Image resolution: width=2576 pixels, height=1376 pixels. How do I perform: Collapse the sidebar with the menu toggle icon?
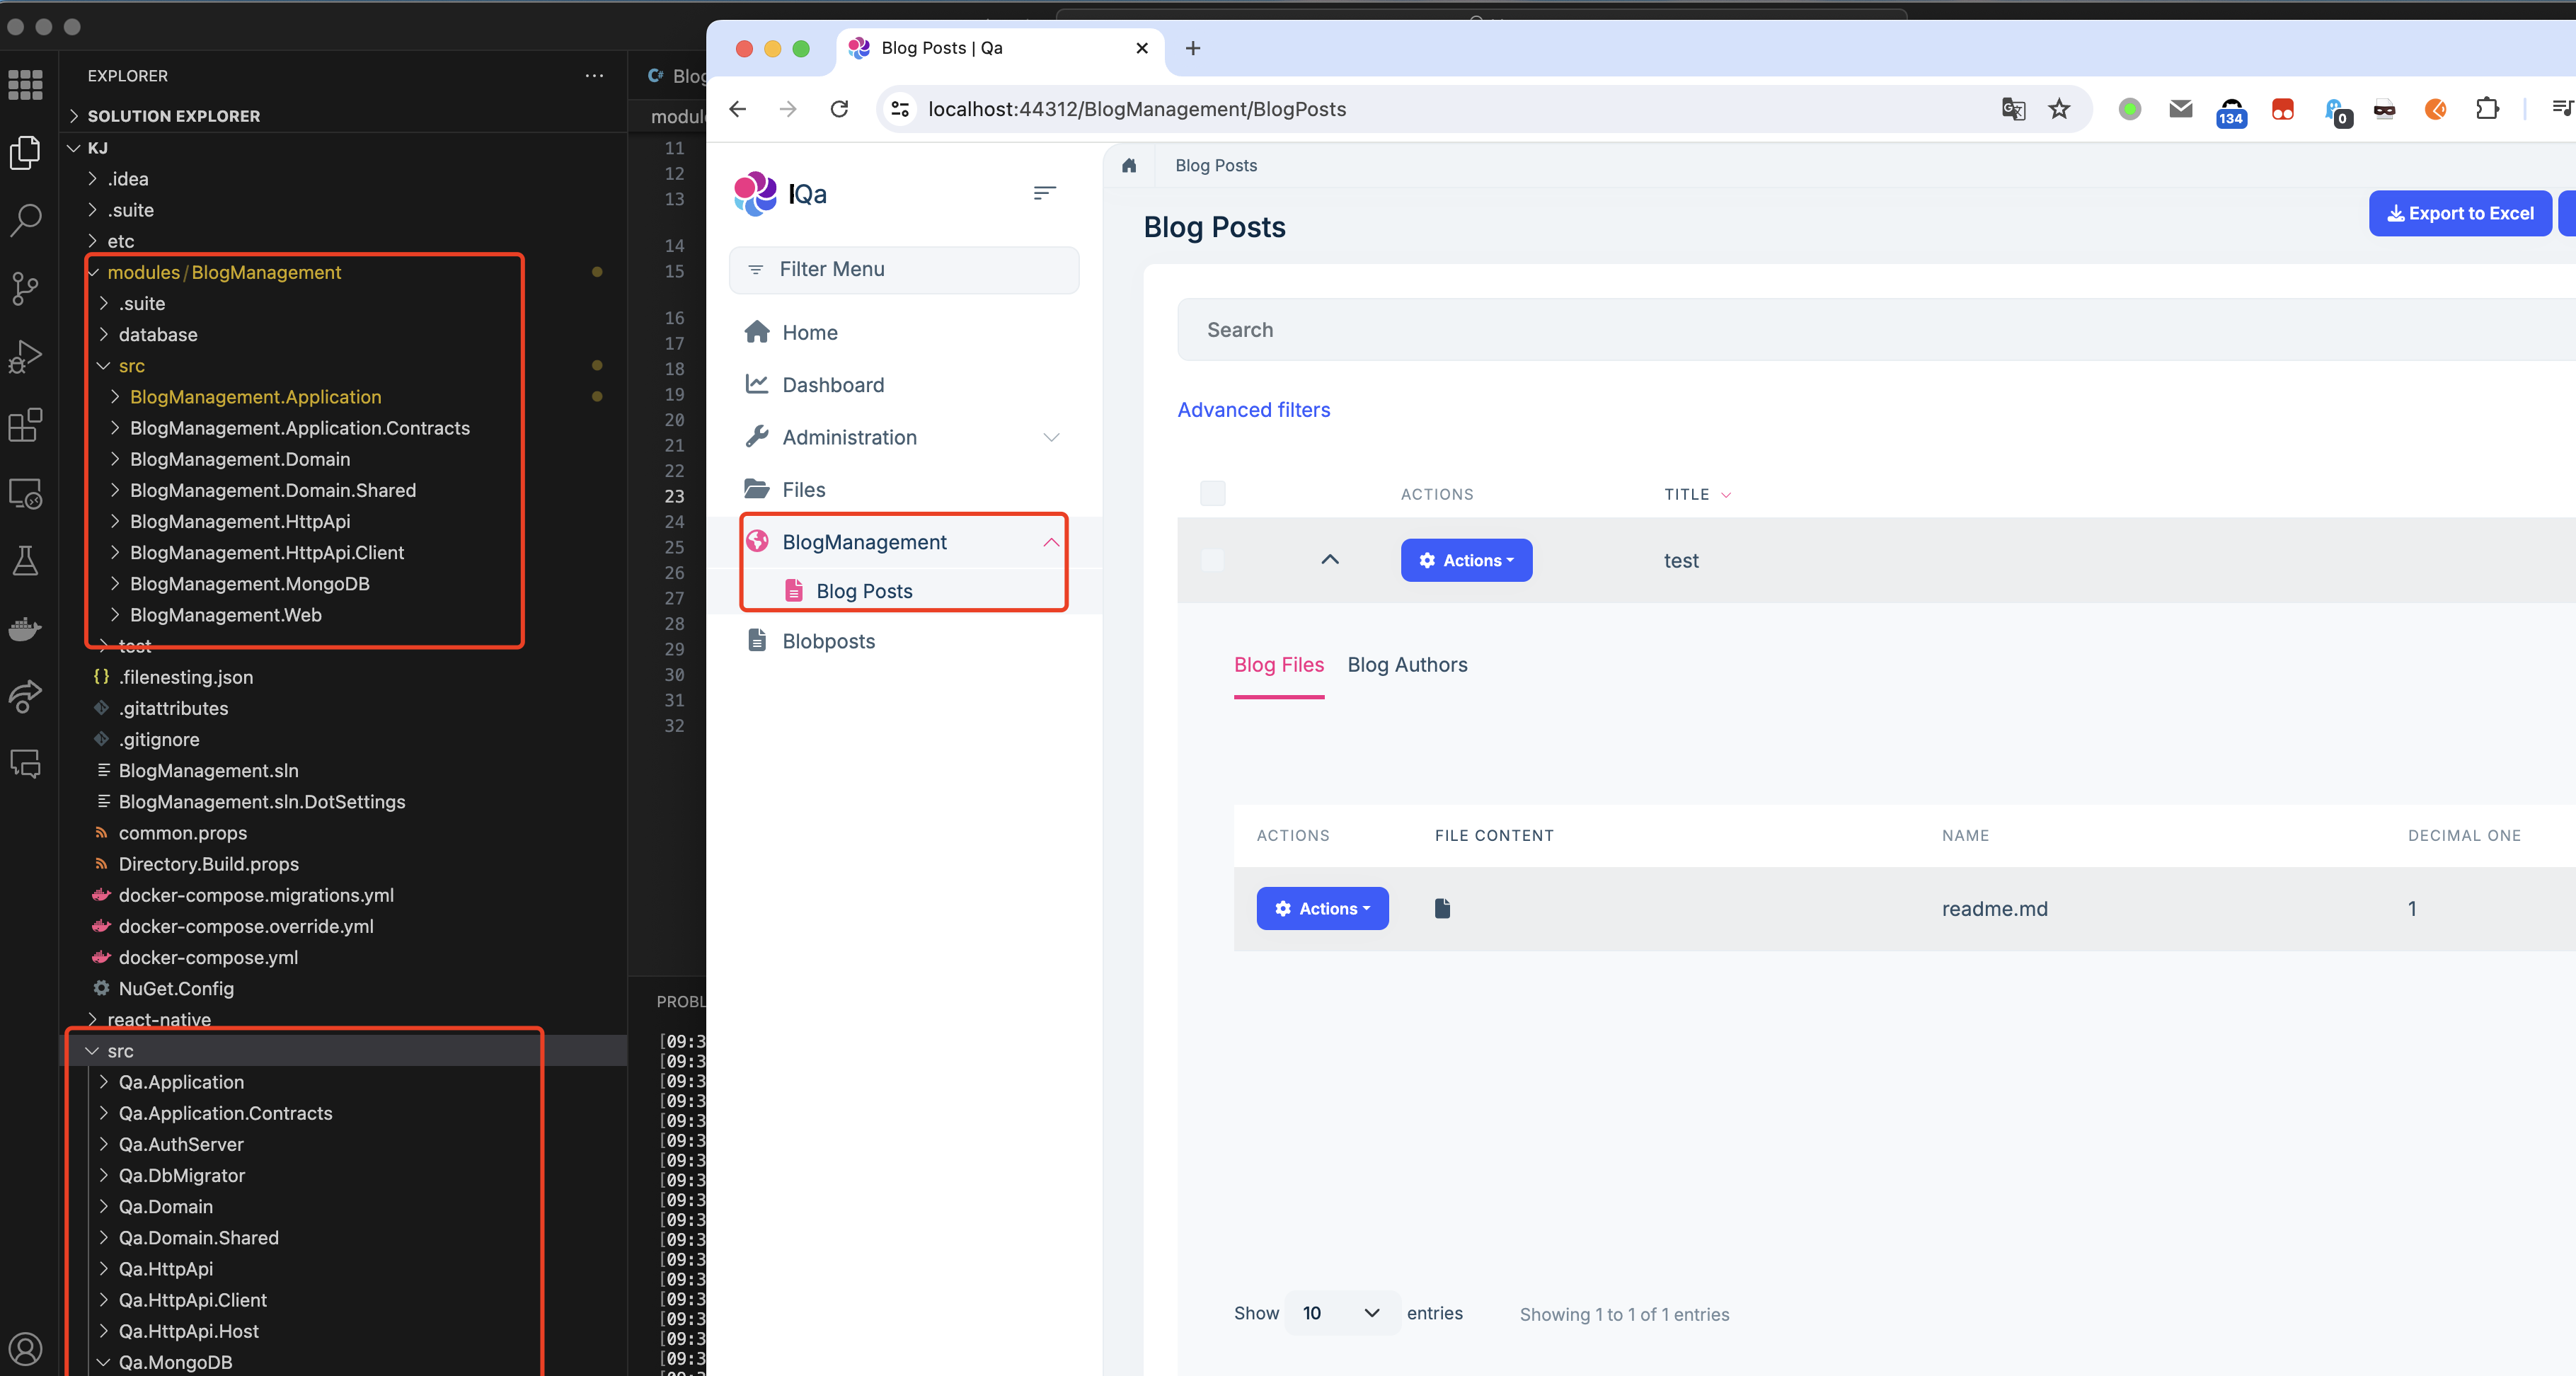click(1044, 193)
